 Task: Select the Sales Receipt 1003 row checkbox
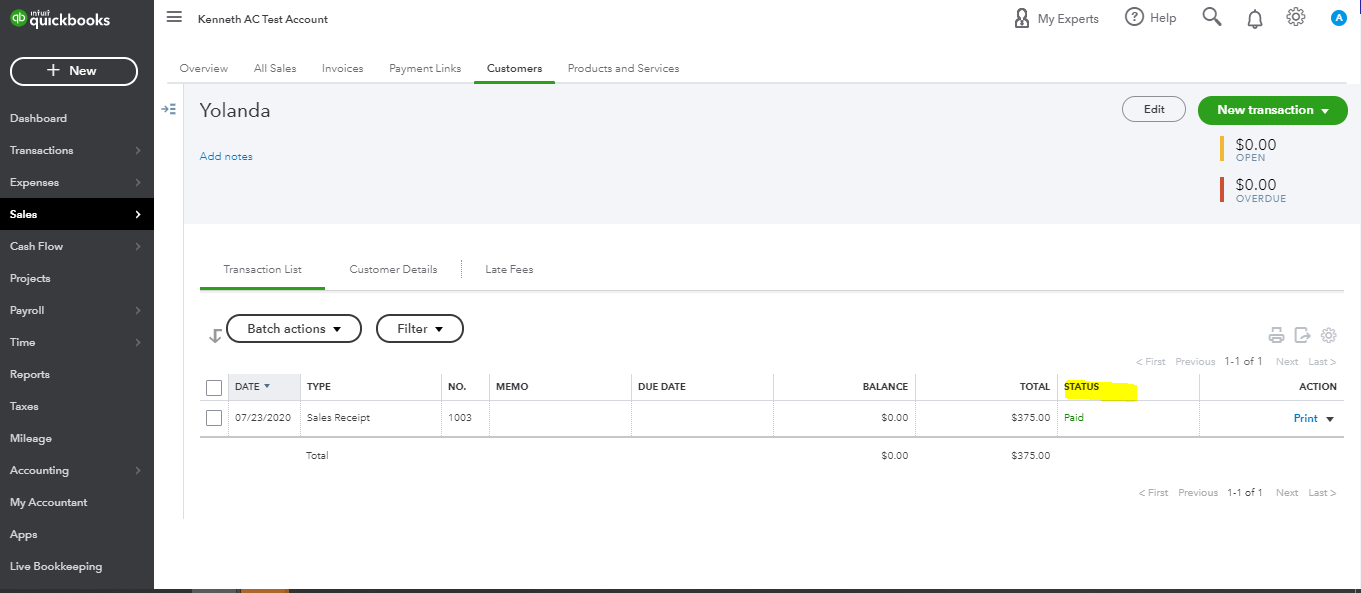tap(214, 418)
